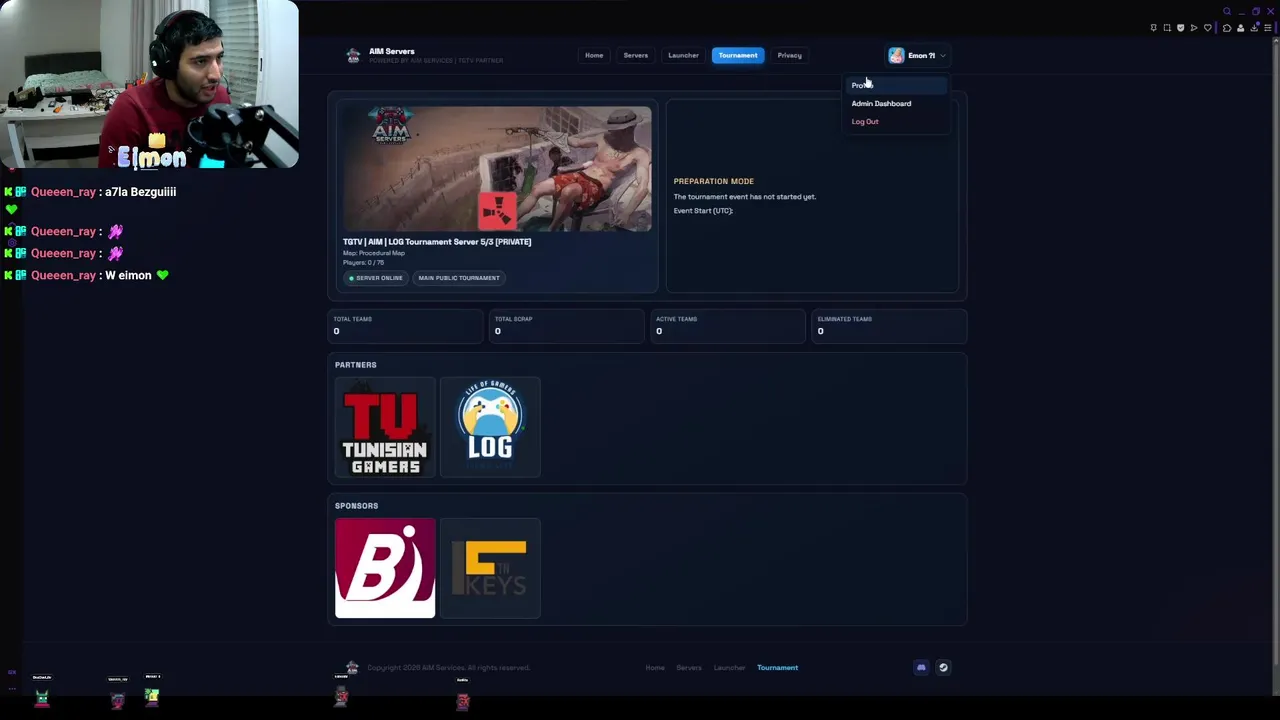Click the Emon user avatar in header

[896, 56]
